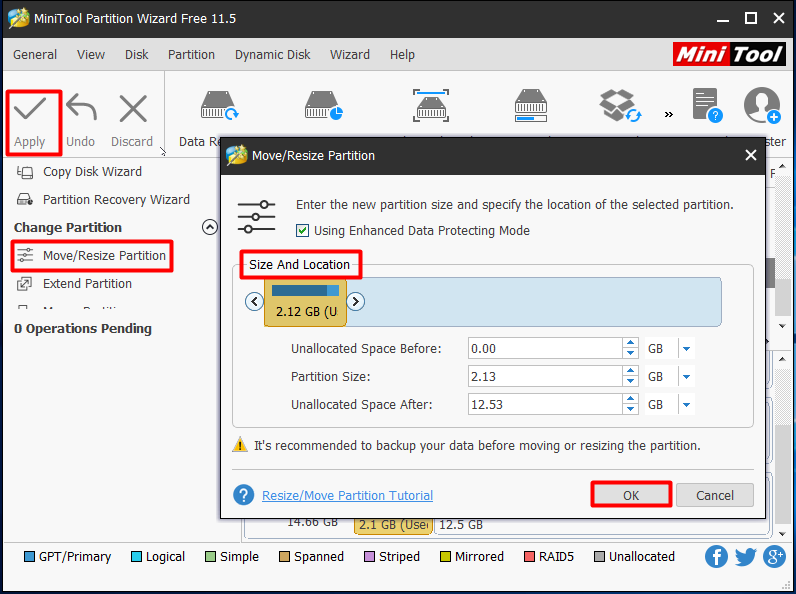Cancel the Move/Resize dialog
796x594 pixels.
point(715,495)
